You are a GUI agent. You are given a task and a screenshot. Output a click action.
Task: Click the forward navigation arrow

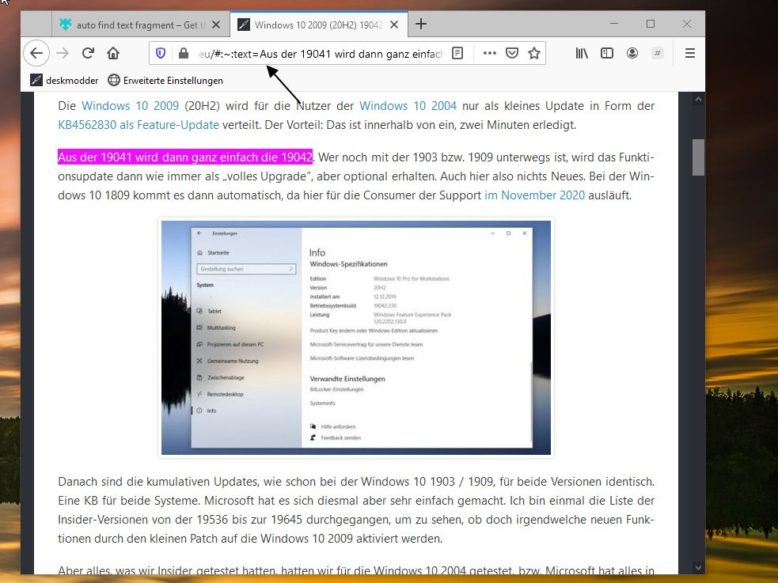[63, 53]
